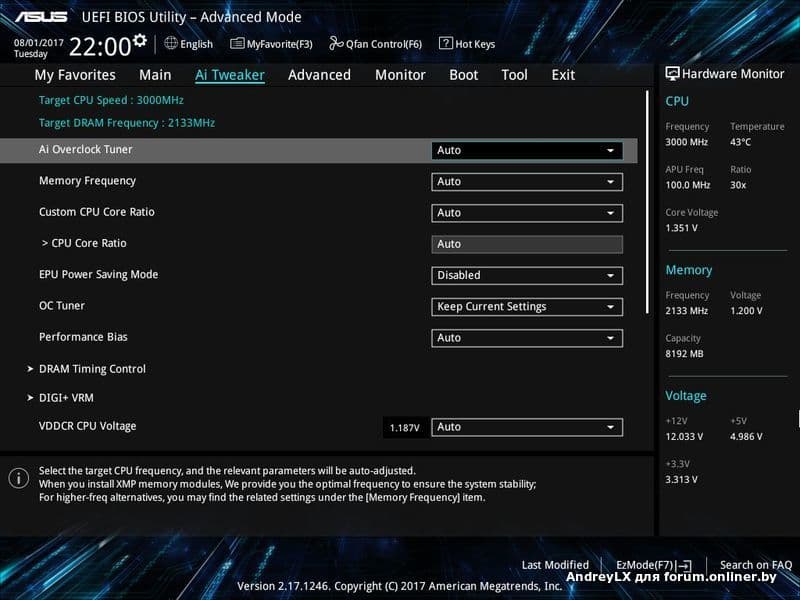Image resolution: width=800 pixels, height=600 pixels.
Task: Open the Custom CPU Core Ratio dropdown
Action: [527, 213]
